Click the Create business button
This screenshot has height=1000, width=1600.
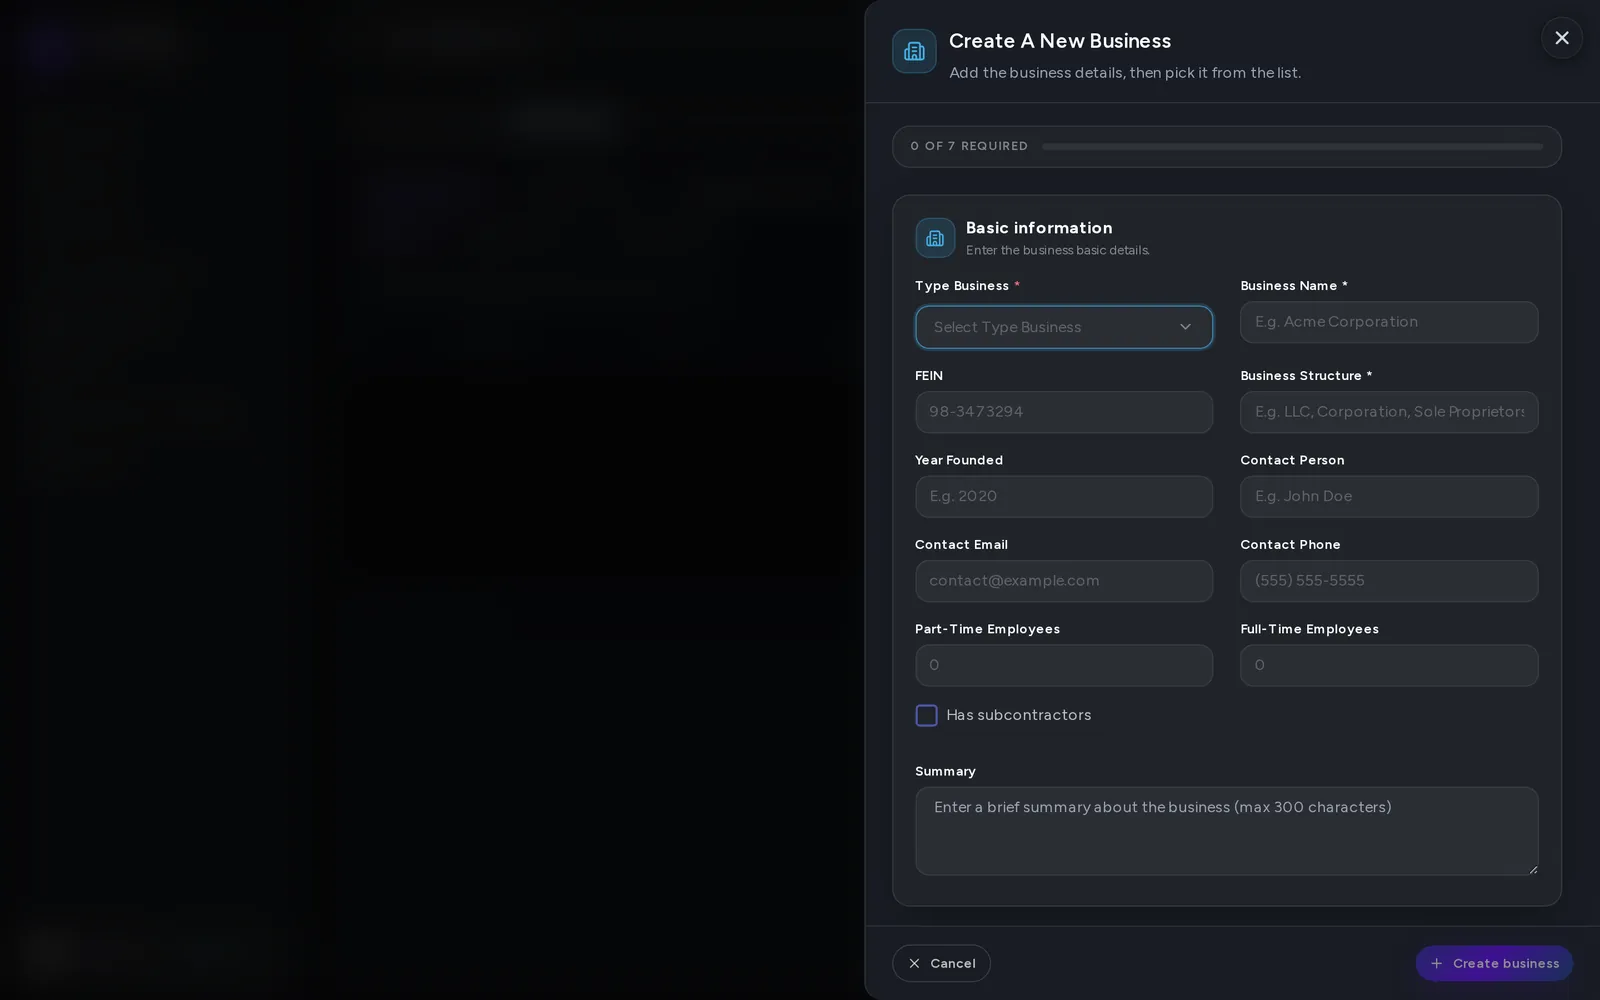click(1494, 963)
